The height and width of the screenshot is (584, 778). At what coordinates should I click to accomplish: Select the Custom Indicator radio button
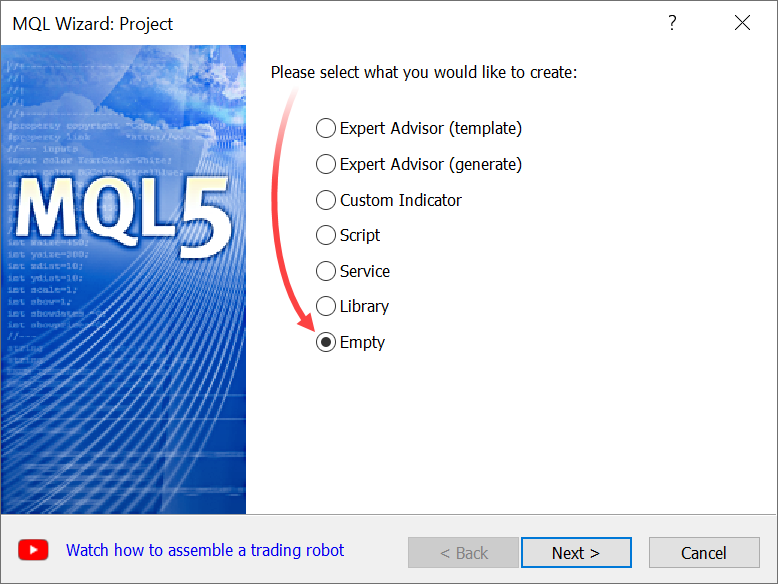[x=326, y=200]
